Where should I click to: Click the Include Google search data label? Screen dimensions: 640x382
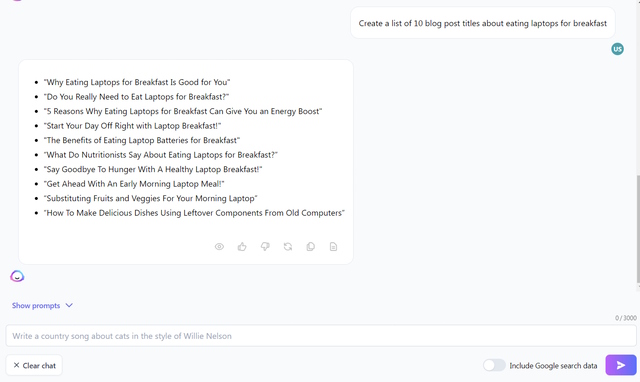[x=553, y=366]
